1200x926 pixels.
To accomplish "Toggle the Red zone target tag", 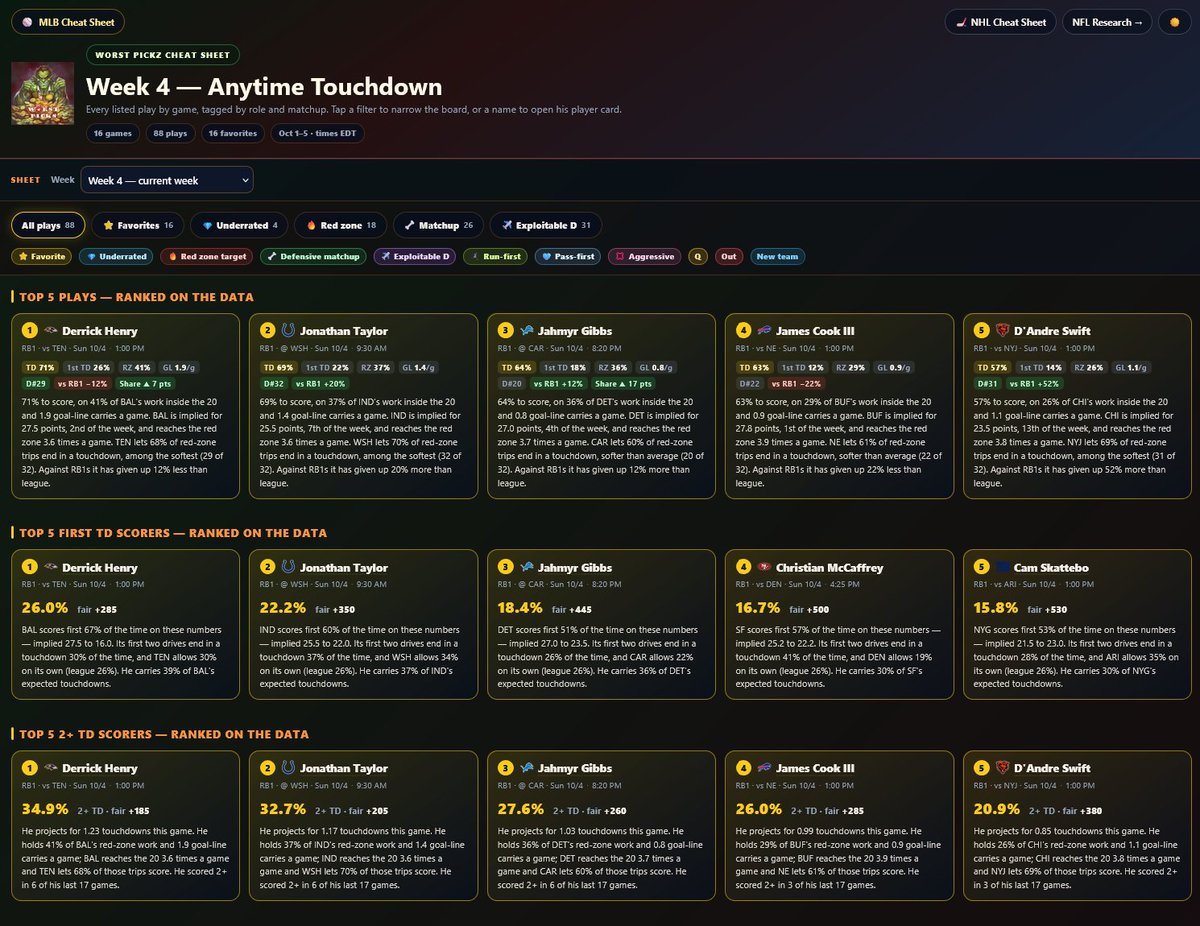I will [x=206, y=256].
